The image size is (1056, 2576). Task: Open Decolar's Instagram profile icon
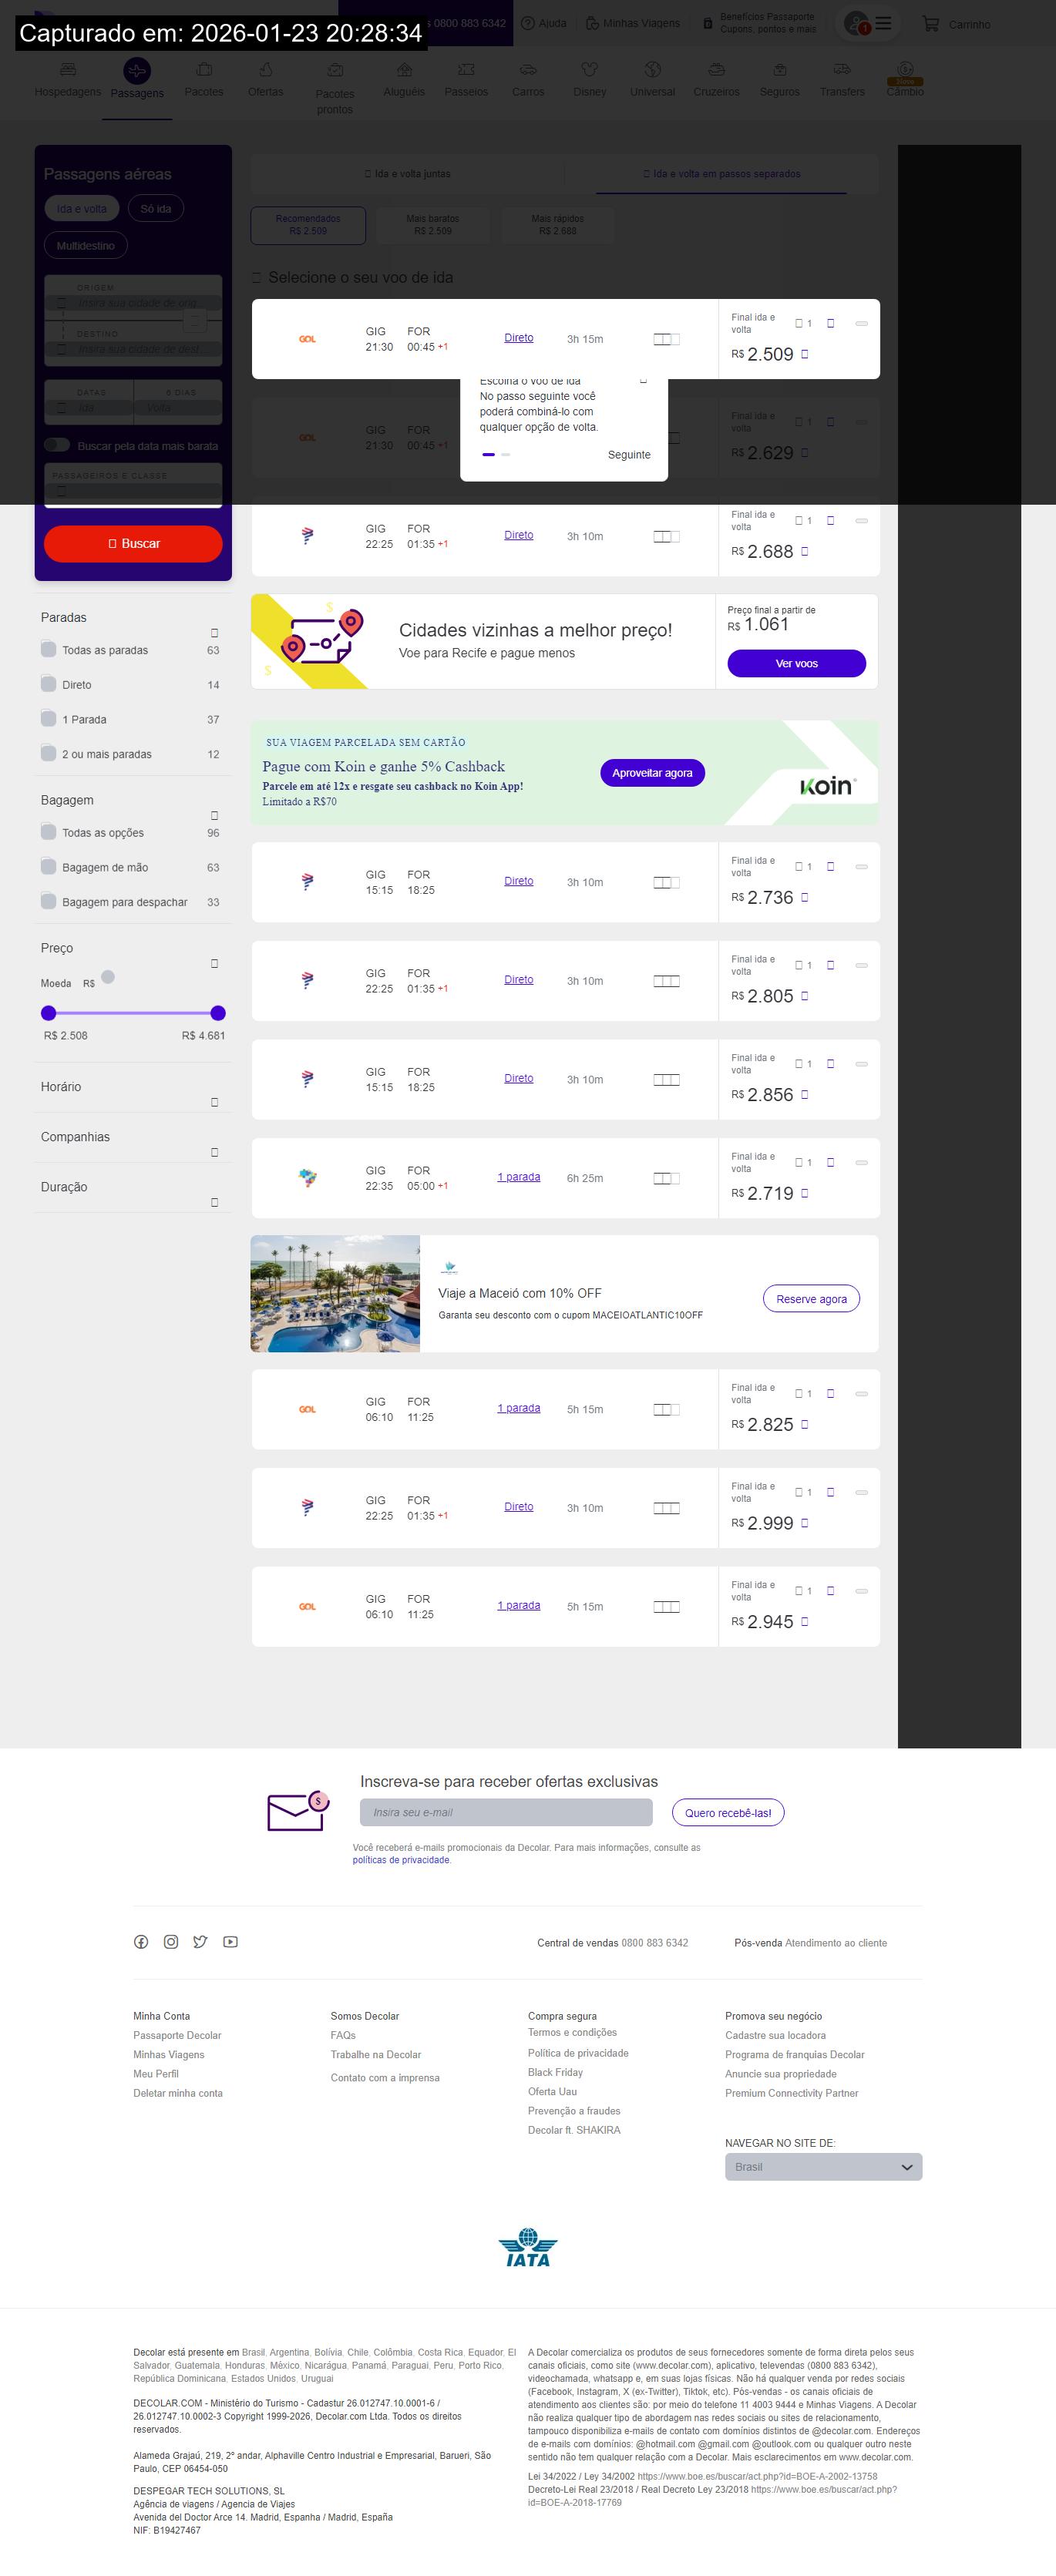pyautogui.click(x=171, y=1941)
